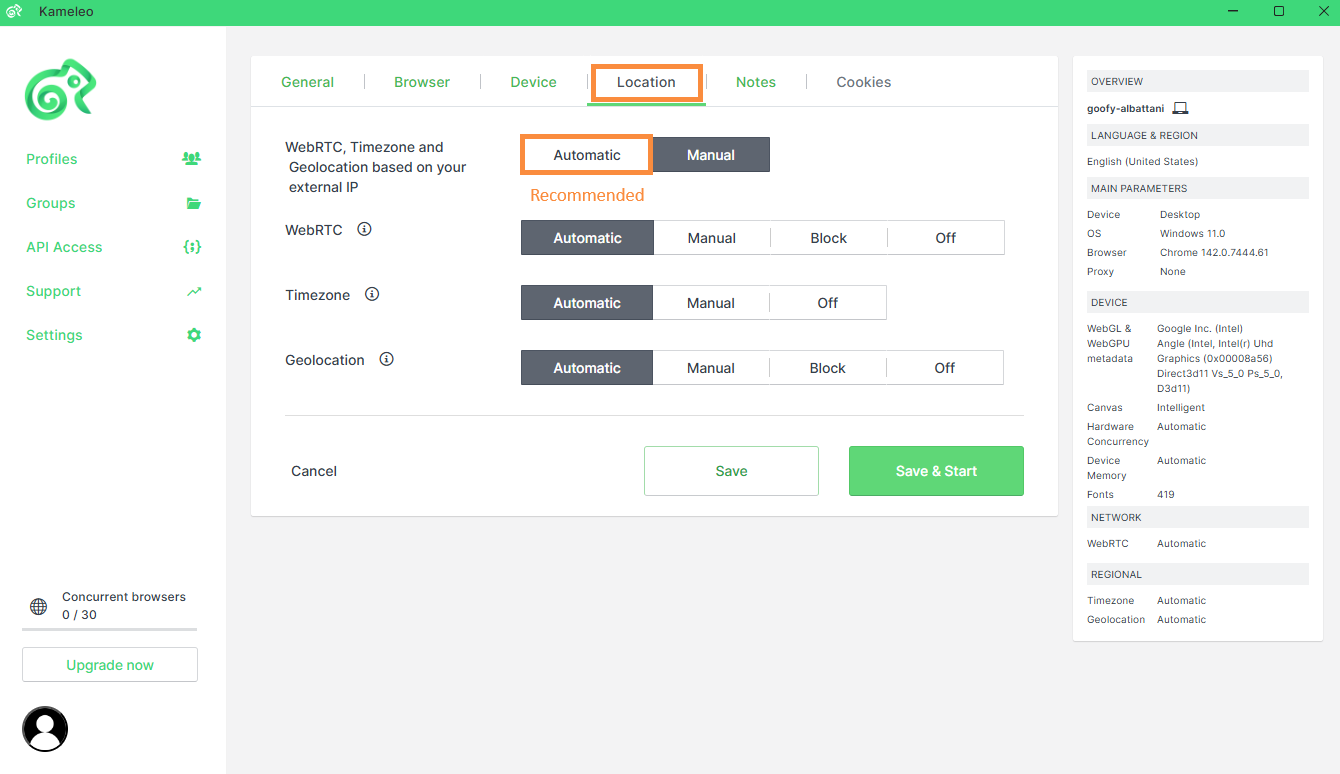Viewport: 1340px width, 774px height.
Task: Click the Fonts 419 value
Action: (1165, 495)
